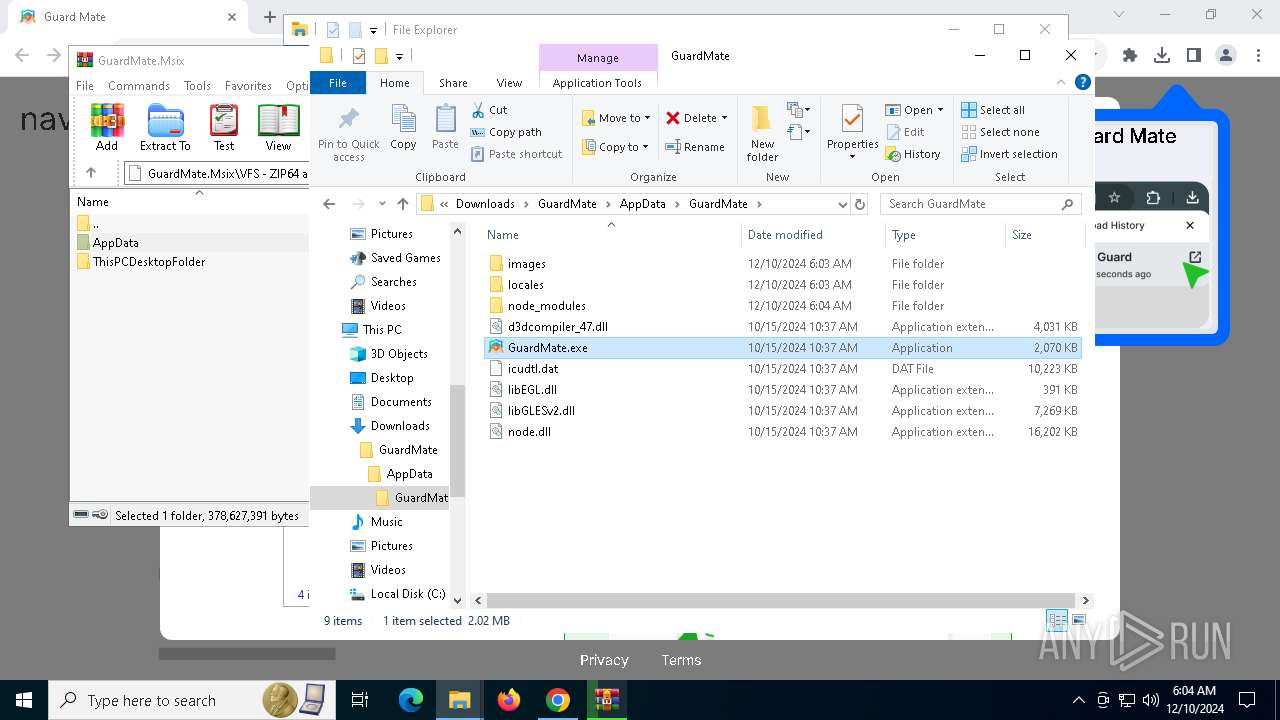Open Quick Access Toolbar customize dropdown

coord(399,56)
